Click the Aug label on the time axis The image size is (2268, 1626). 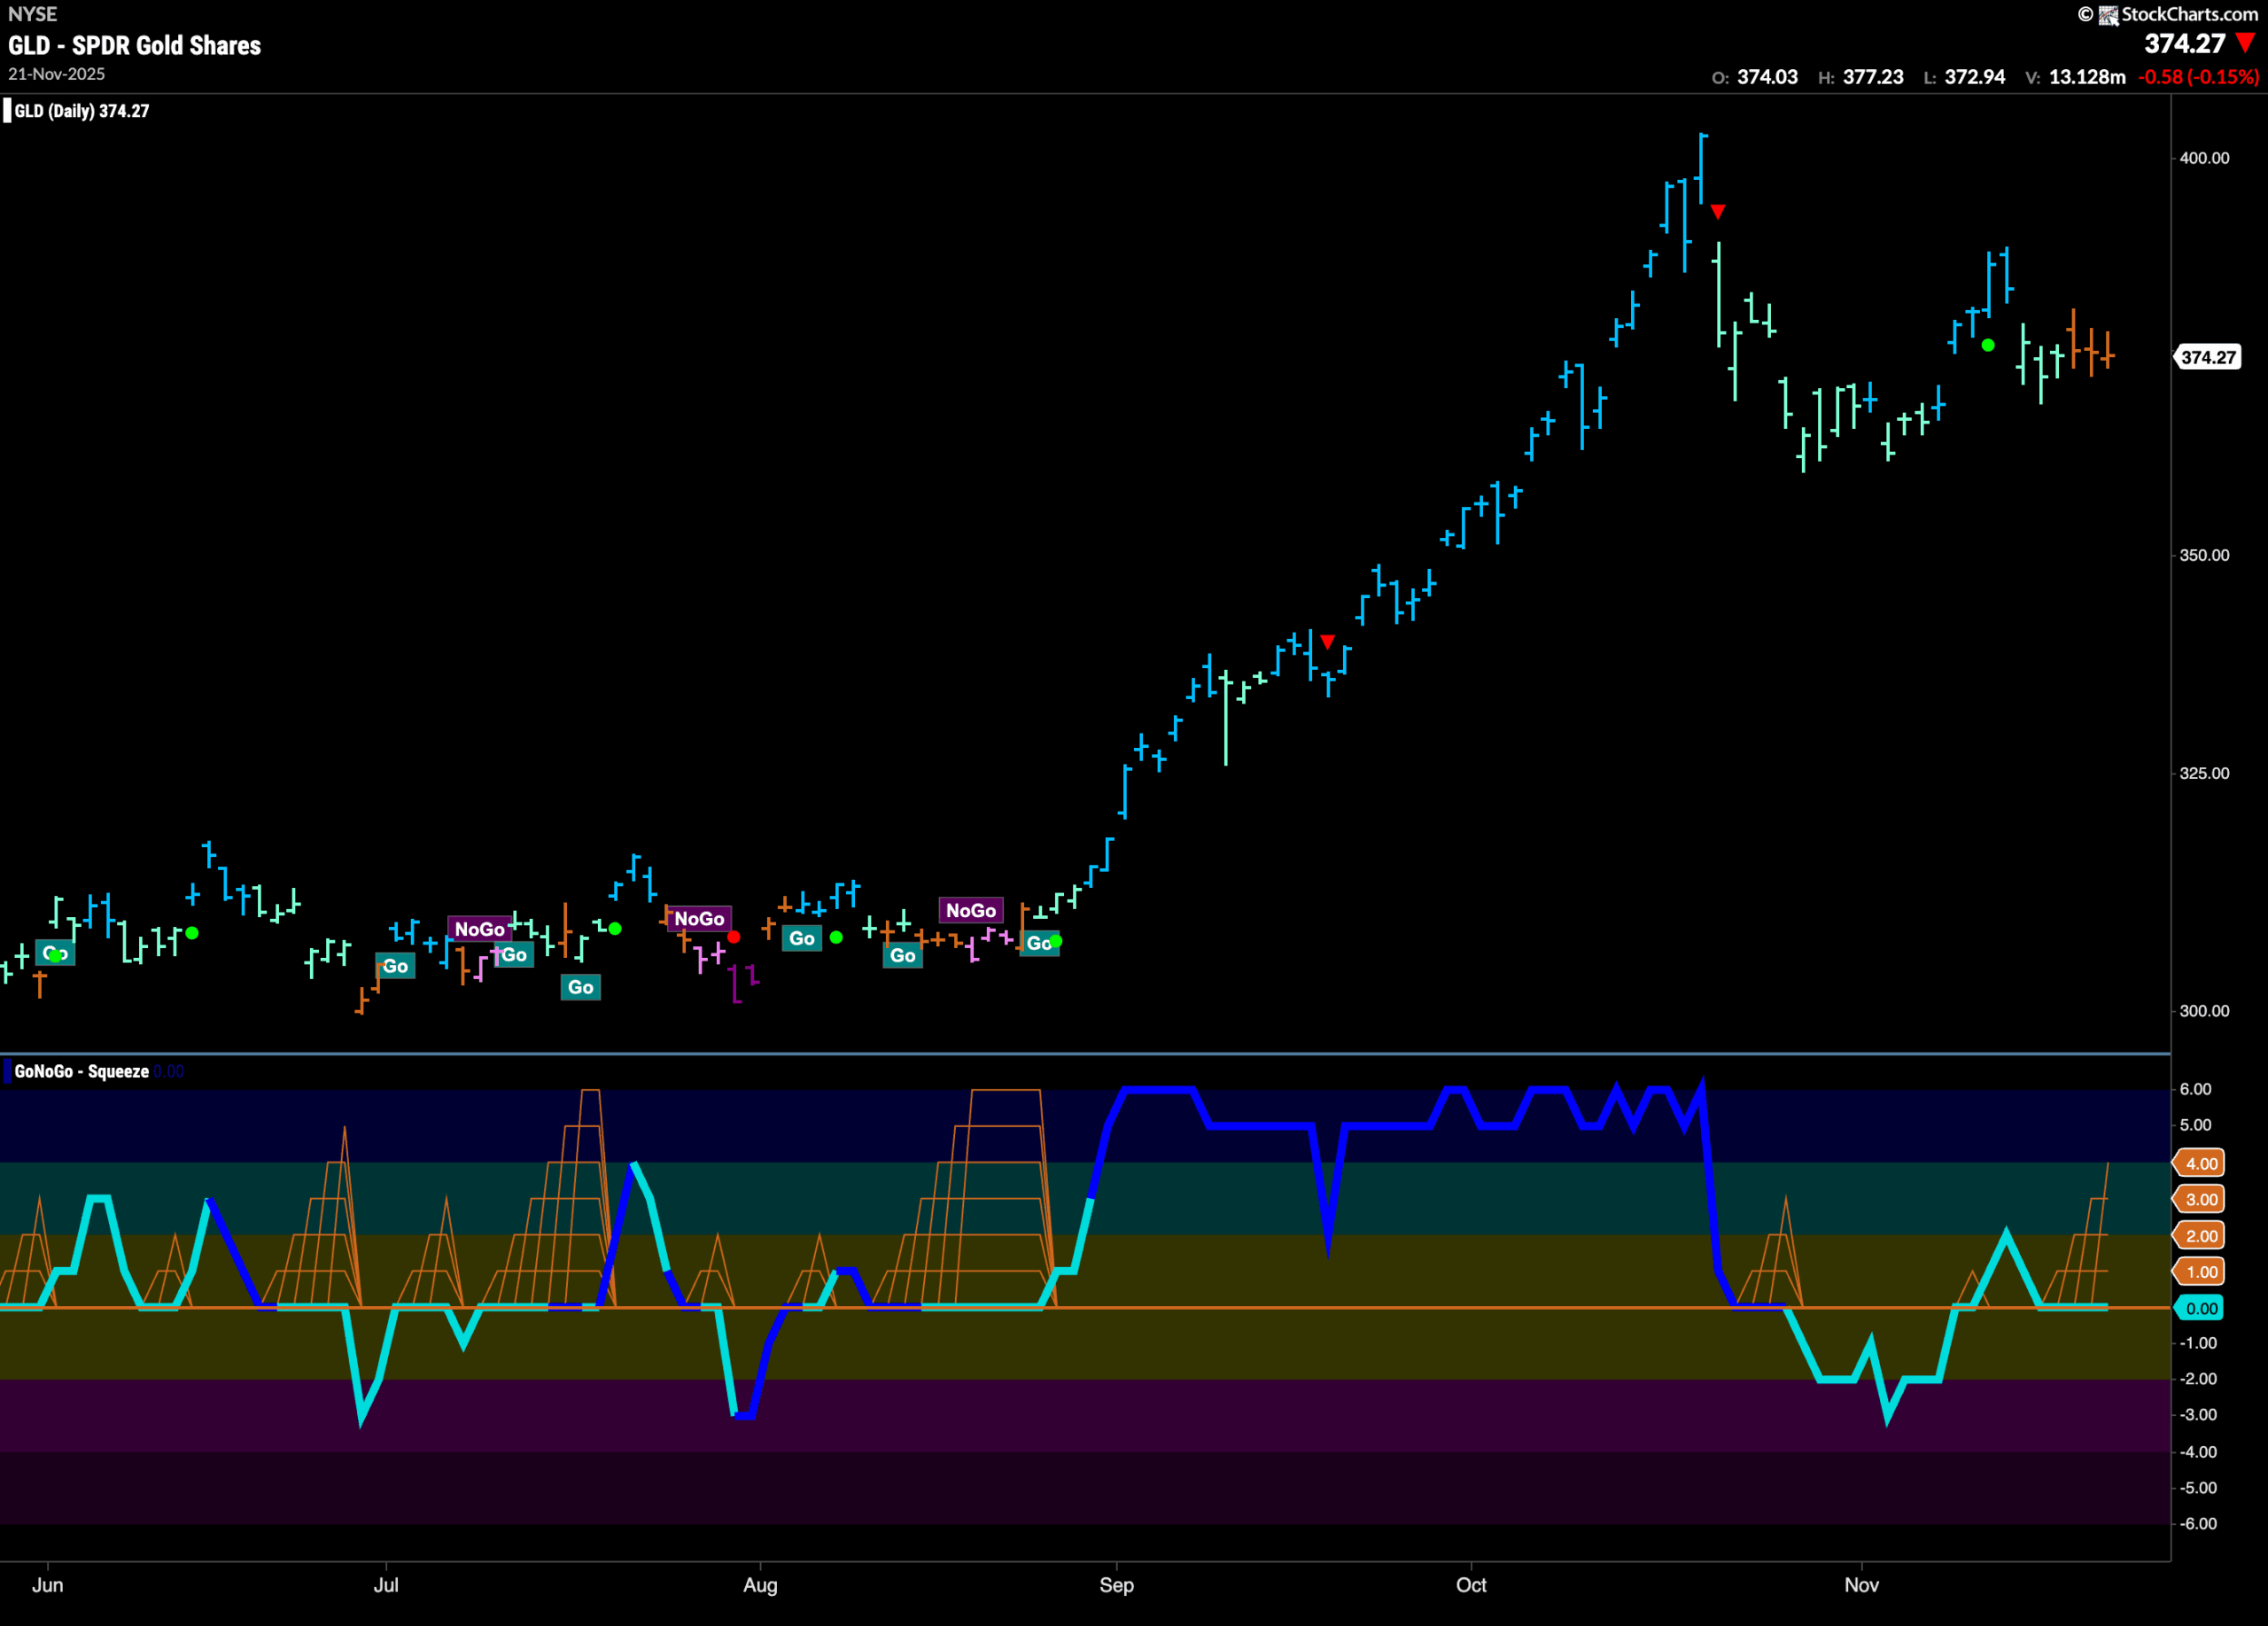click(x=760, y=1585)
